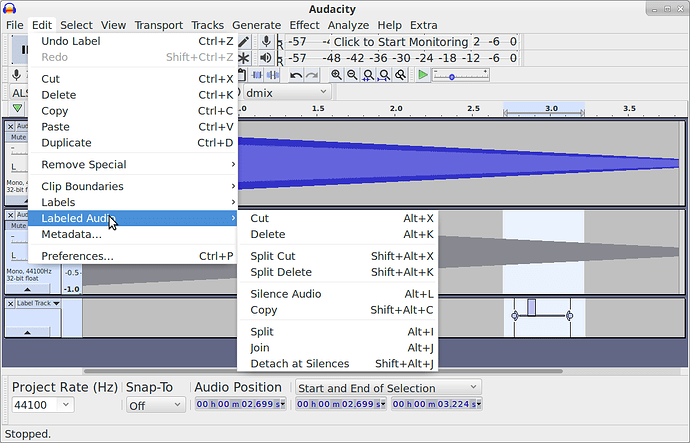This screenshot has width=690, height=443.
Task: Click the right label boundary handle
Action: click(570, 315)
